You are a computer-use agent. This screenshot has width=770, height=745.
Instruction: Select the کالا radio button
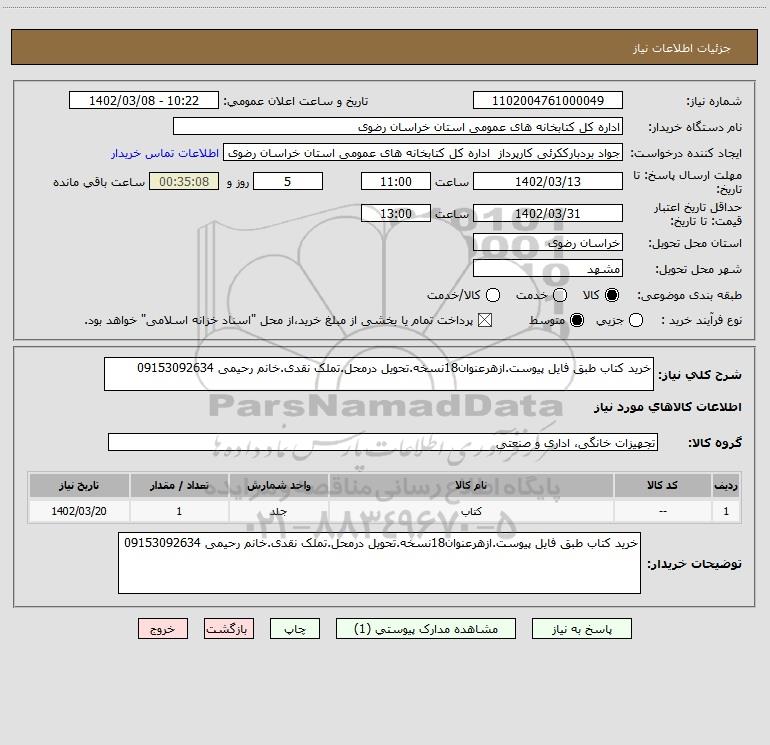click(612, 295)
